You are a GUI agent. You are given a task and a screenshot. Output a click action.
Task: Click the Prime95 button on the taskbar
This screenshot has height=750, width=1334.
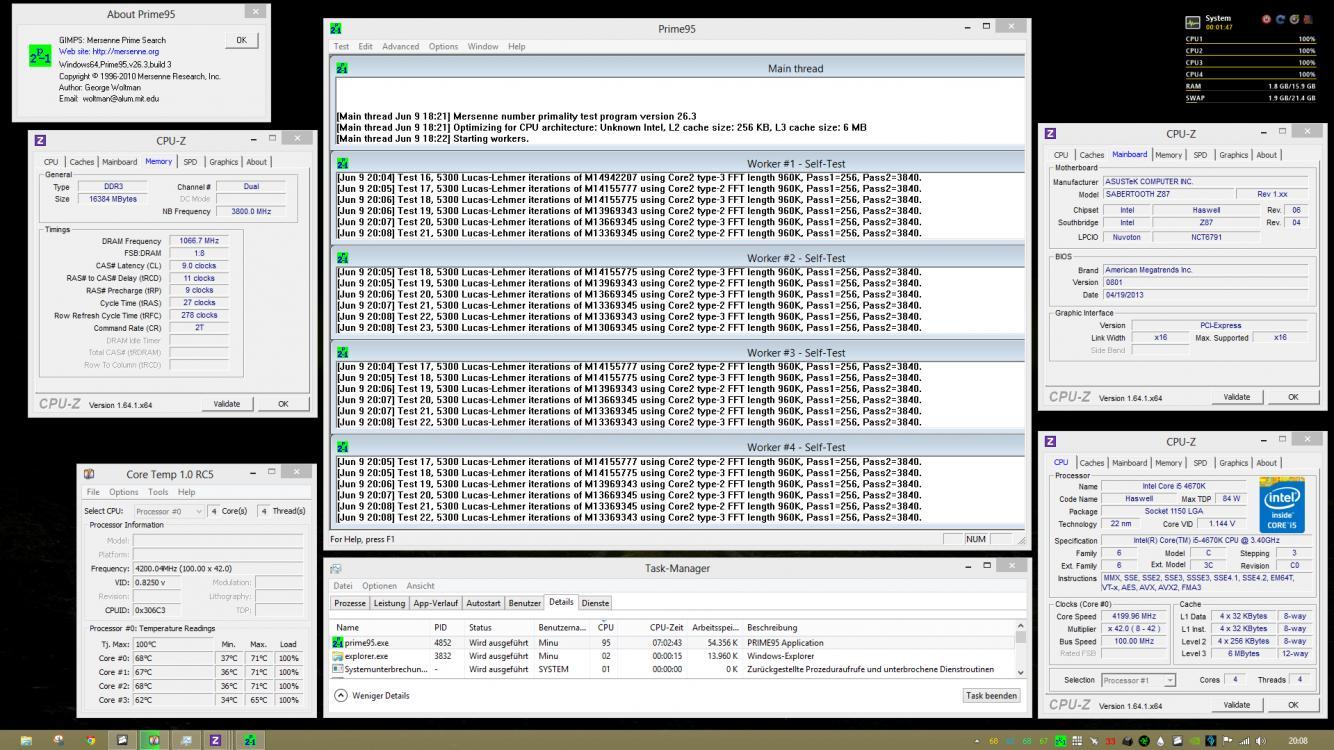(249, 741)
